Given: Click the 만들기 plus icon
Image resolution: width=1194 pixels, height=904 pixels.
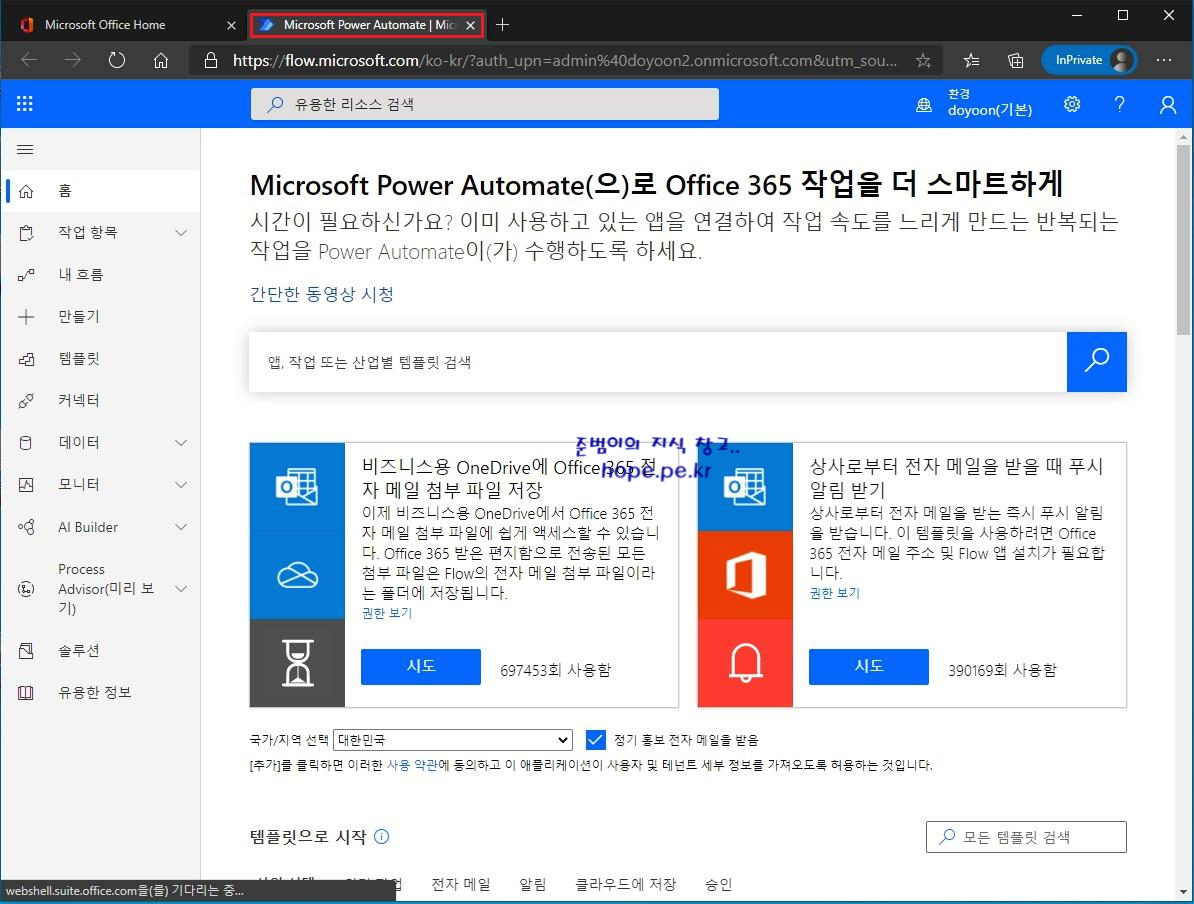Looking at the screenshot, I should 26,317.
